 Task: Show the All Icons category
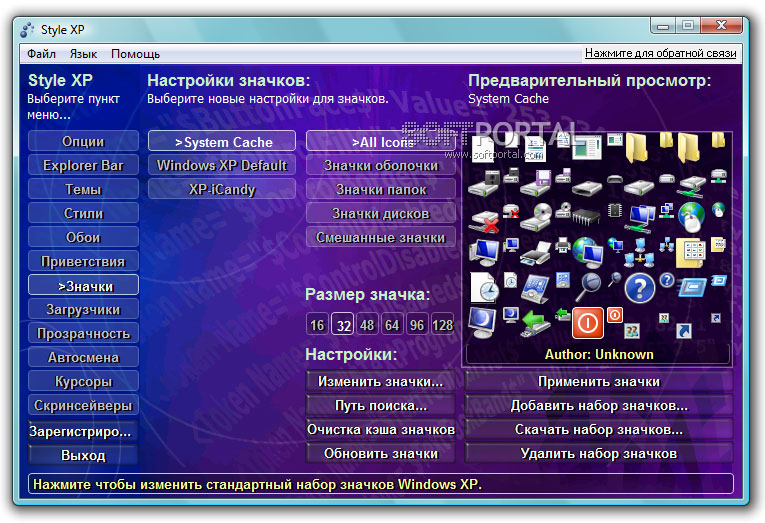(382, 141)
